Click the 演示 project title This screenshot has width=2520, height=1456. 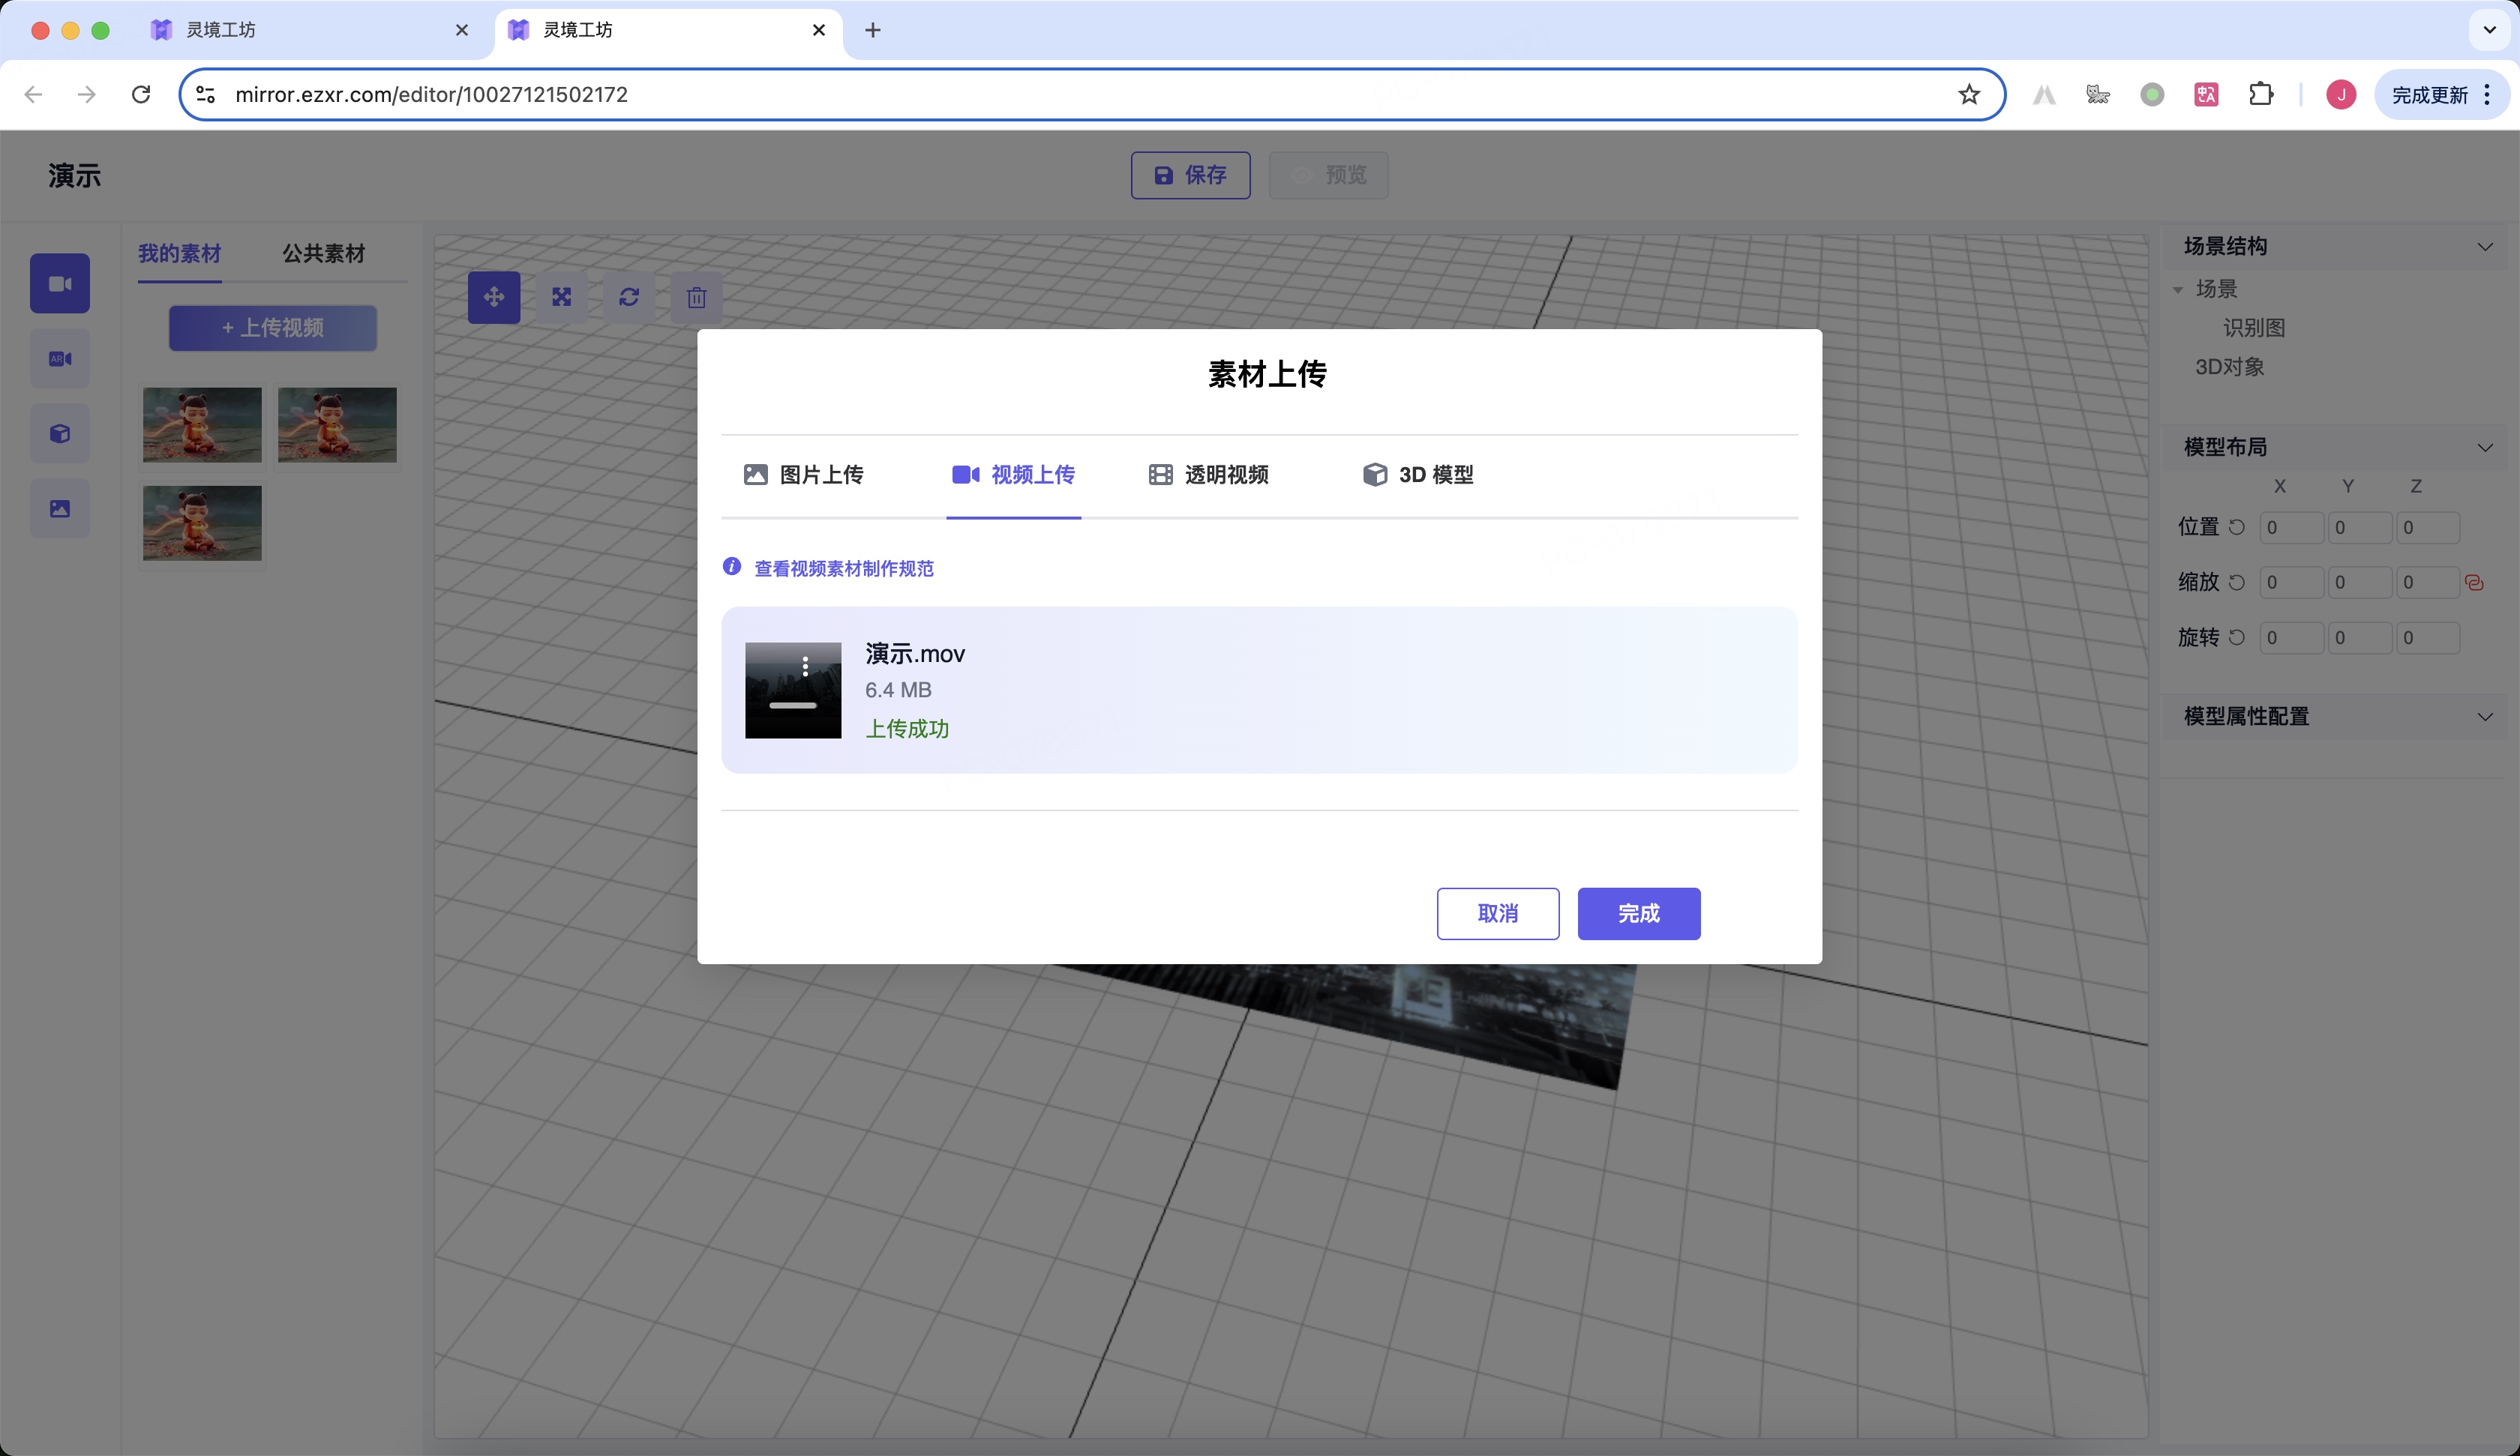[75, 176]
